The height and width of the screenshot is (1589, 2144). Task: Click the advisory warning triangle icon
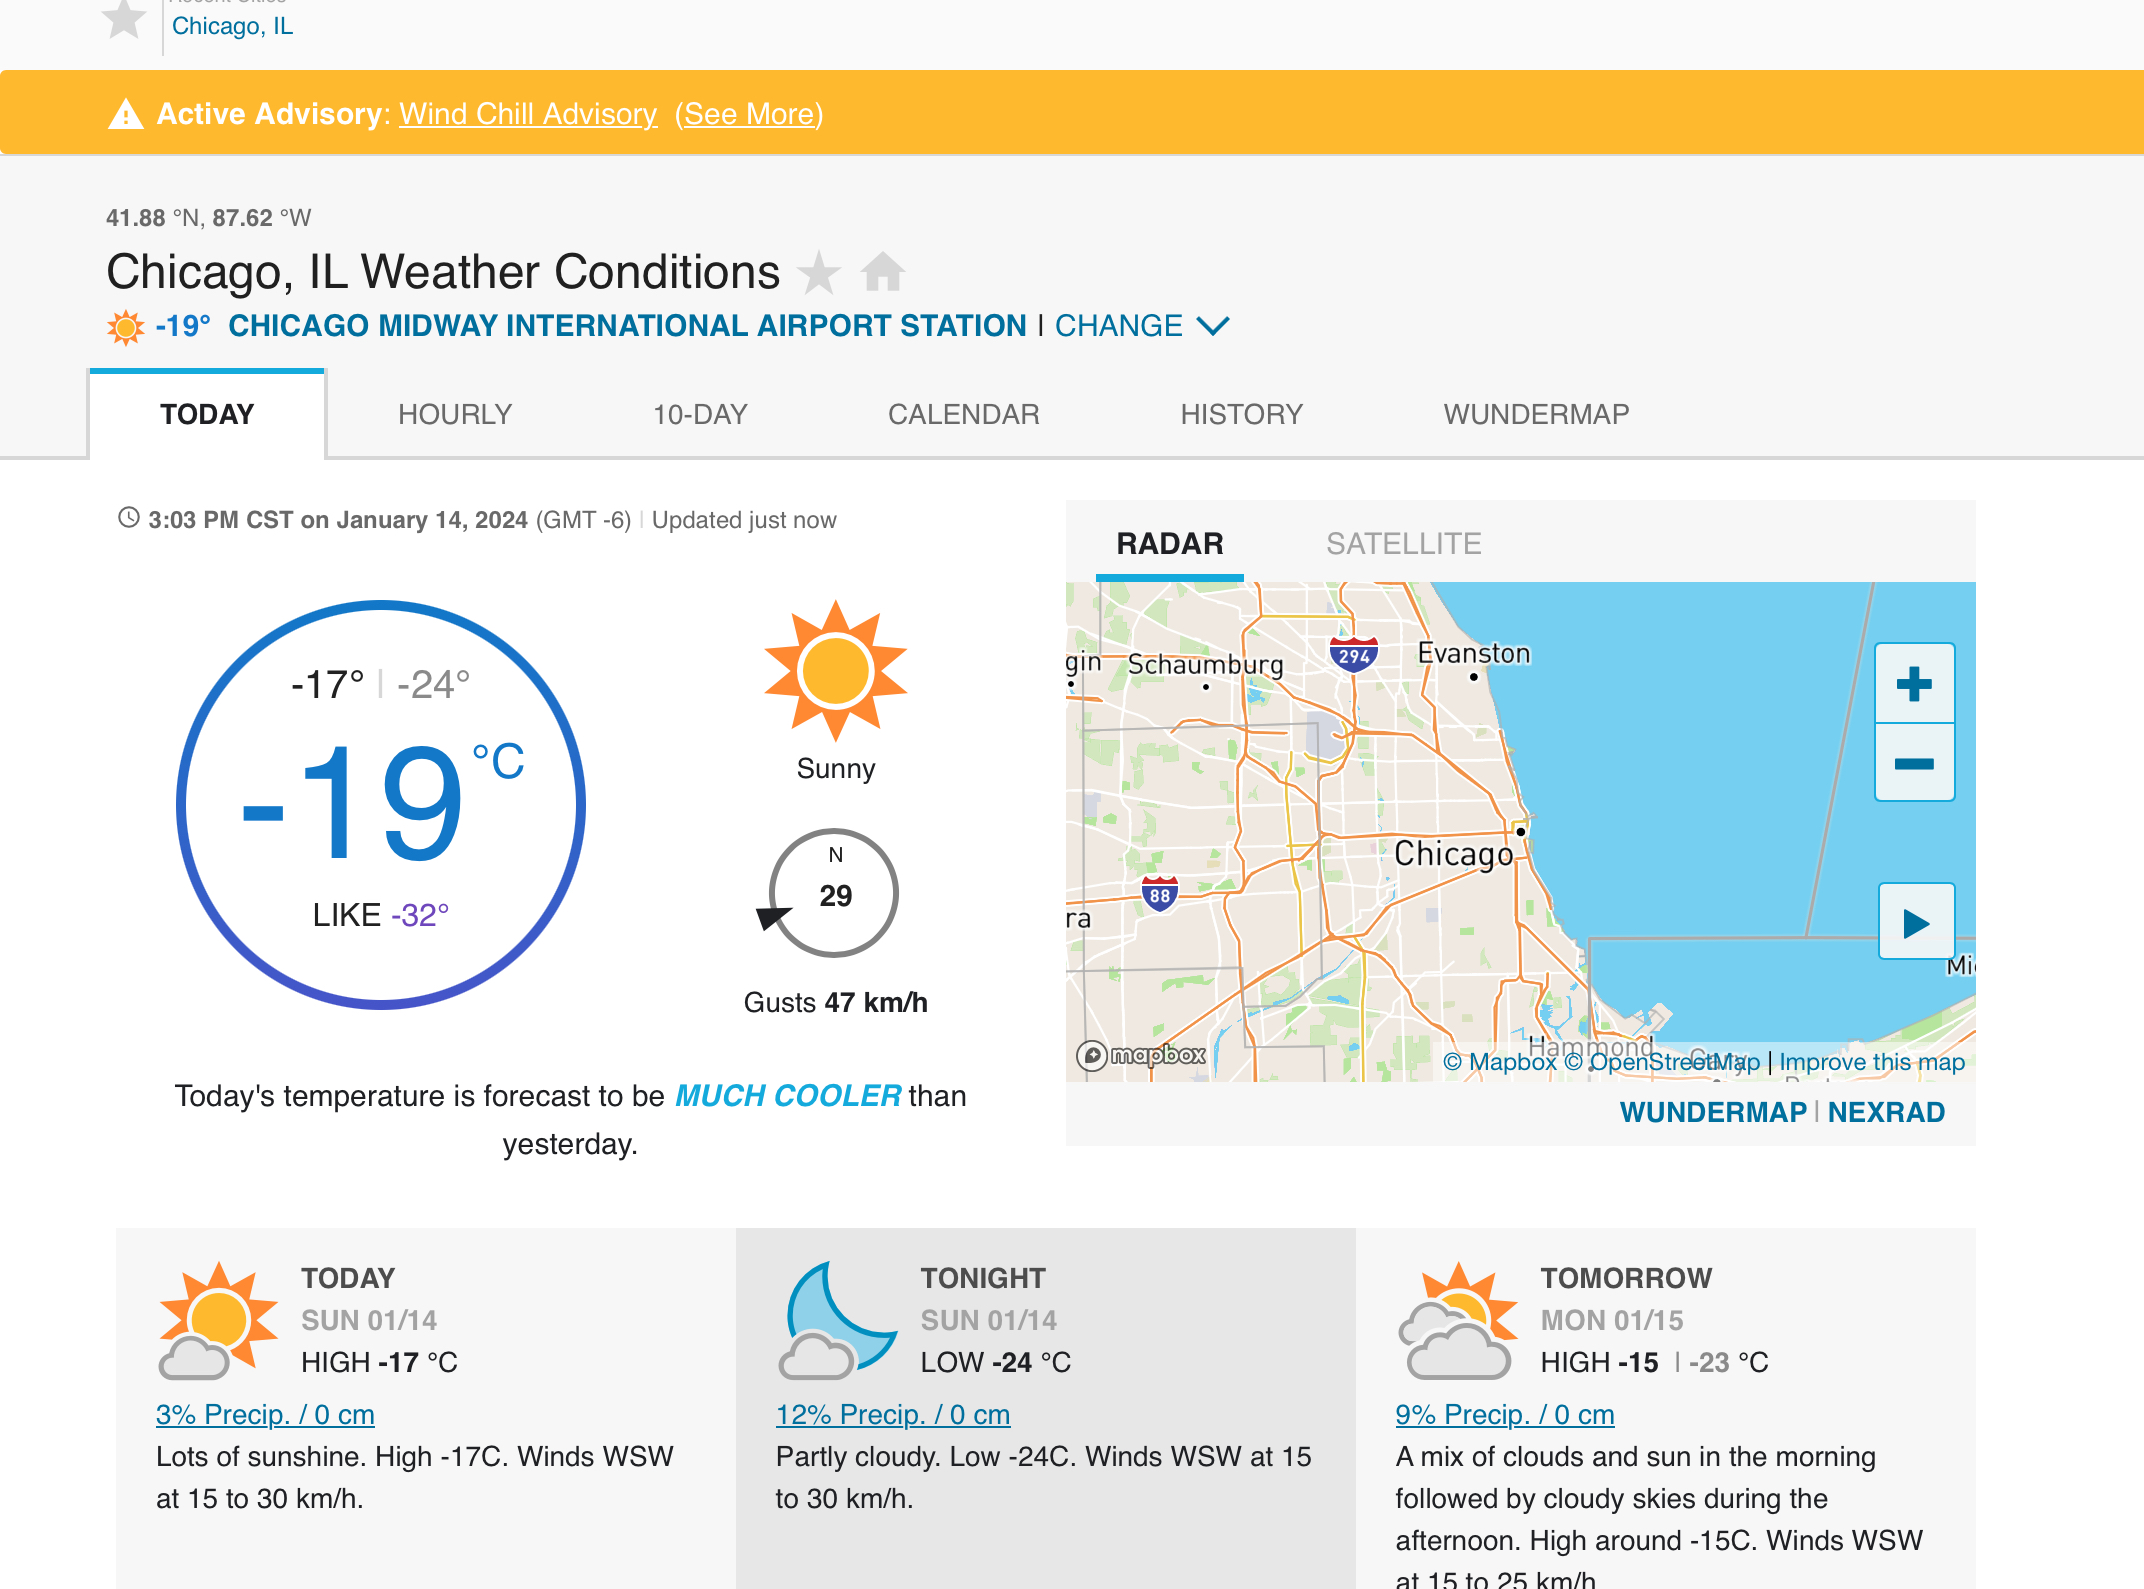(126, 115)
